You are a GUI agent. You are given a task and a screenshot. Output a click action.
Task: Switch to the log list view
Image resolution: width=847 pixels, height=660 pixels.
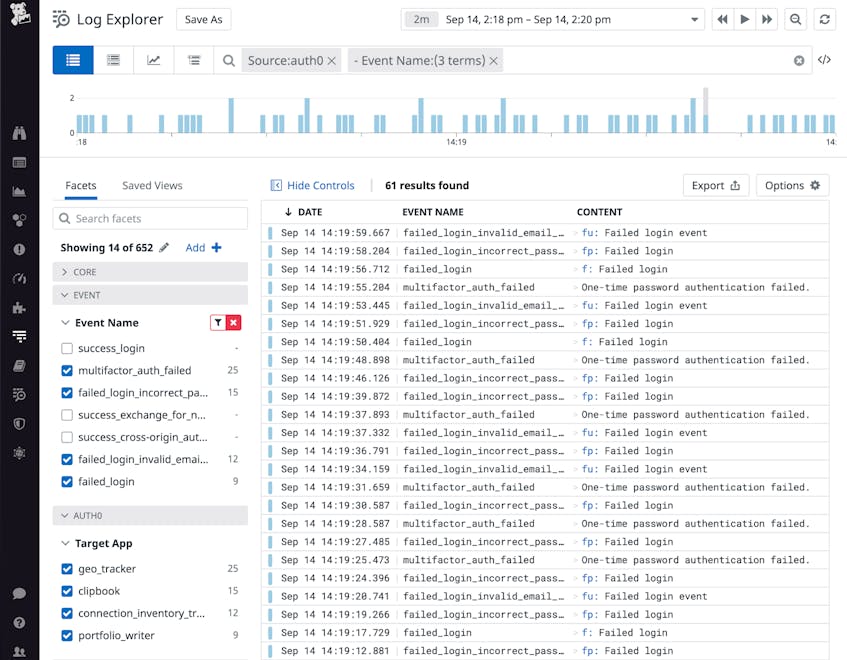[x=73, y=60]
